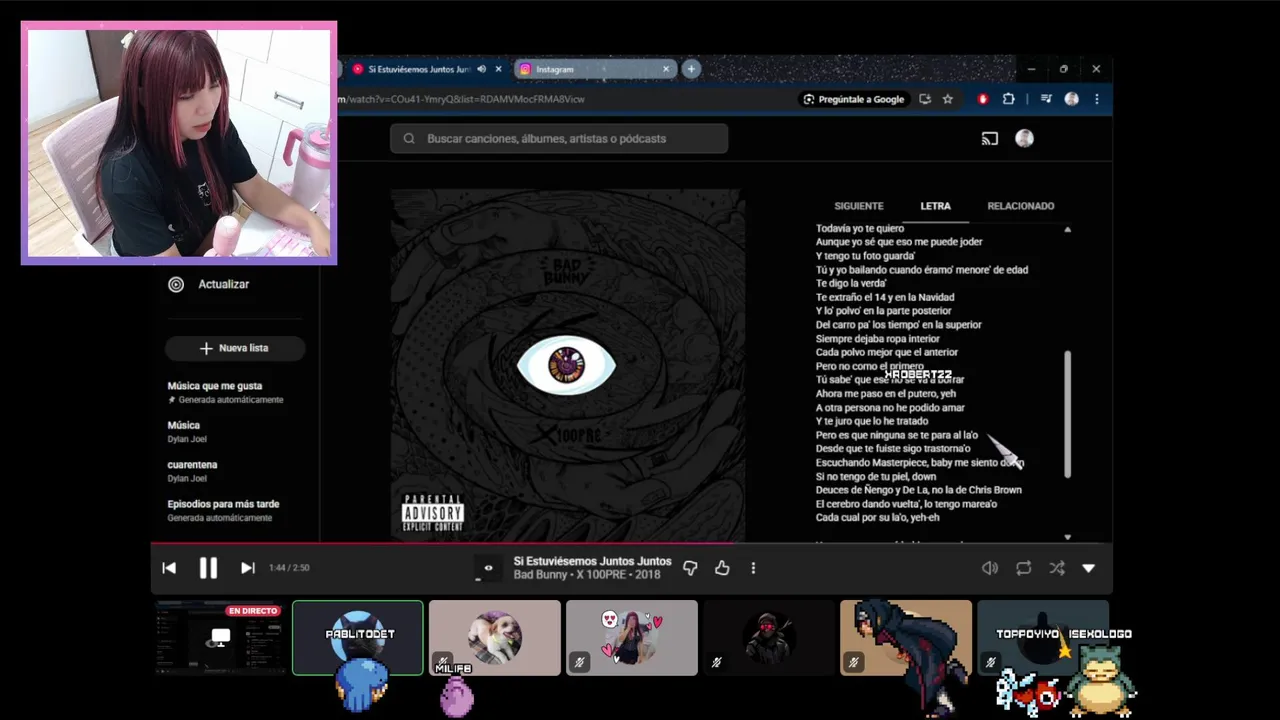This screenshot has width=1280, height=720.
Task: Open Episodios para más tarde list
Action: (x=224, y=511)
